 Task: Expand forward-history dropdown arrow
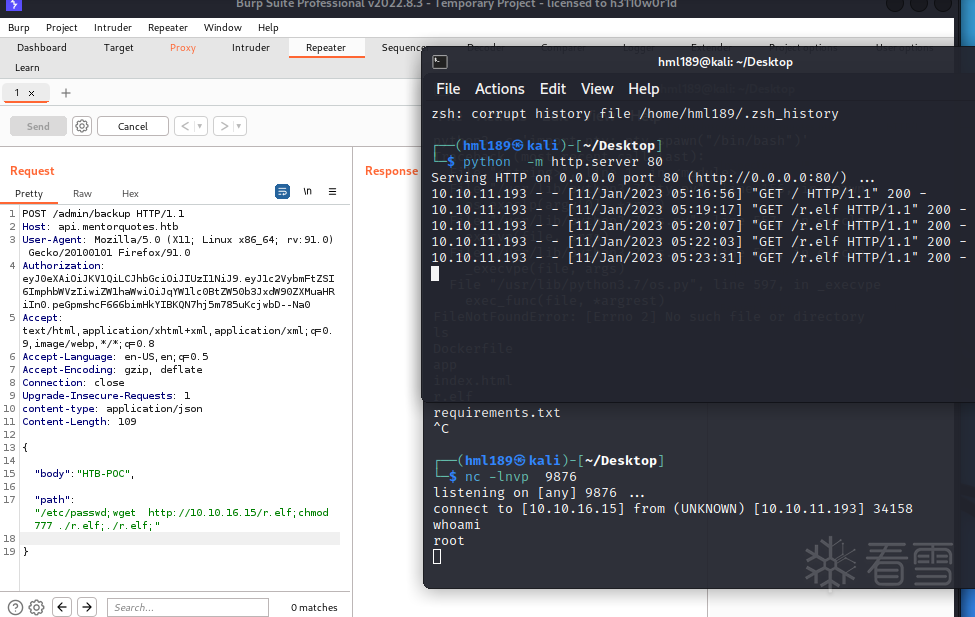239,126
